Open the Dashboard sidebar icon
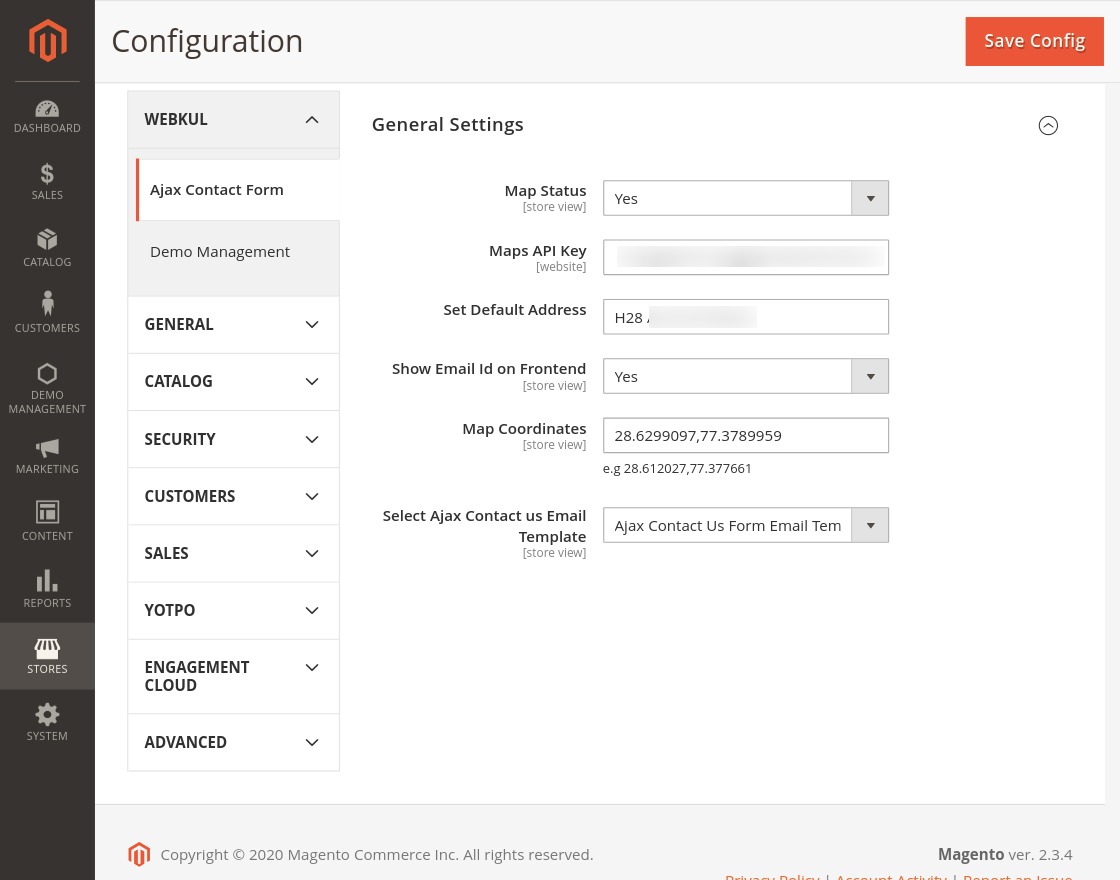1120x880 pixels. tap(47, 108)
